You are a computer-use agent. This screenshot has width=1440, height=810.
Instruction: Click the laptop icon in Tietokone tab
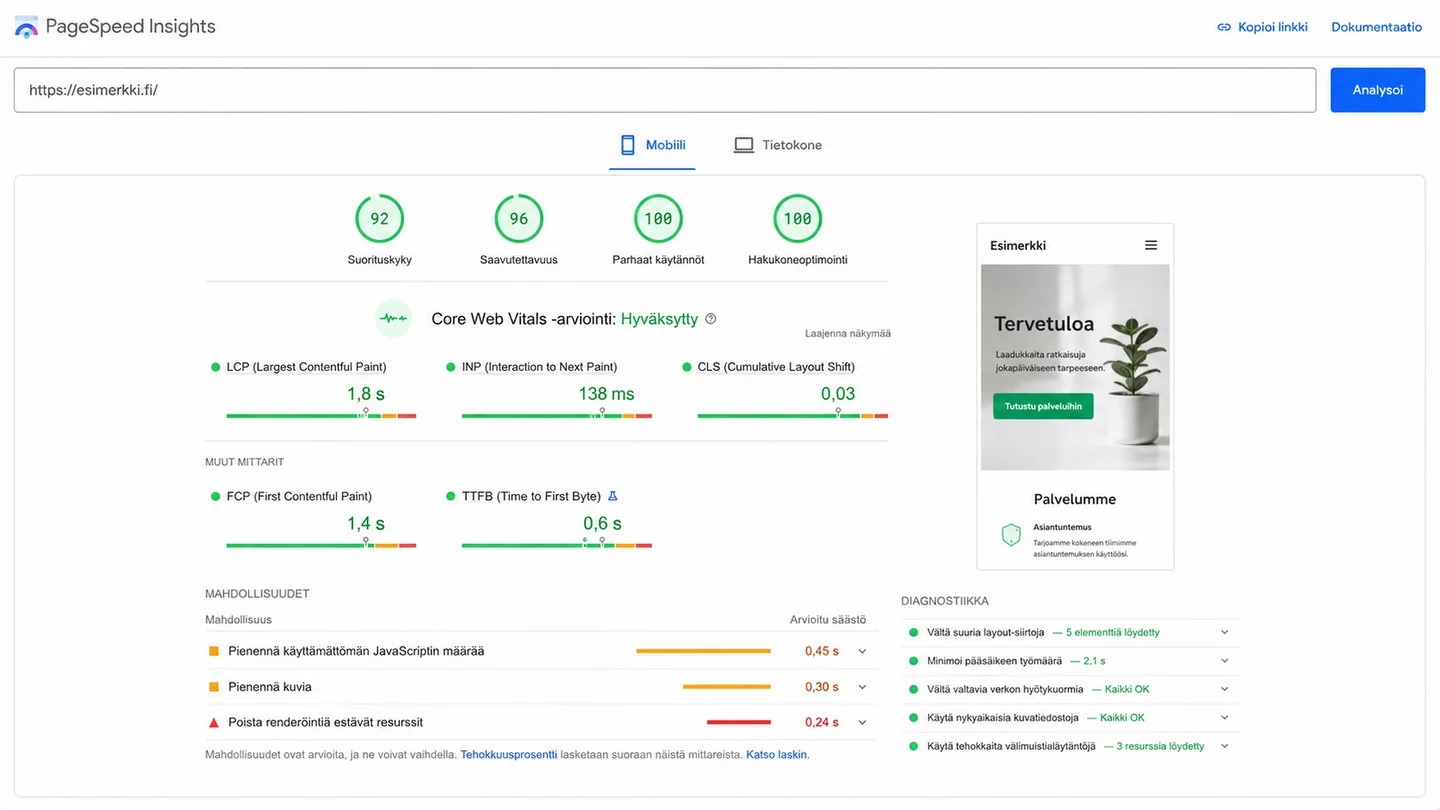click(x=743, y=145)
